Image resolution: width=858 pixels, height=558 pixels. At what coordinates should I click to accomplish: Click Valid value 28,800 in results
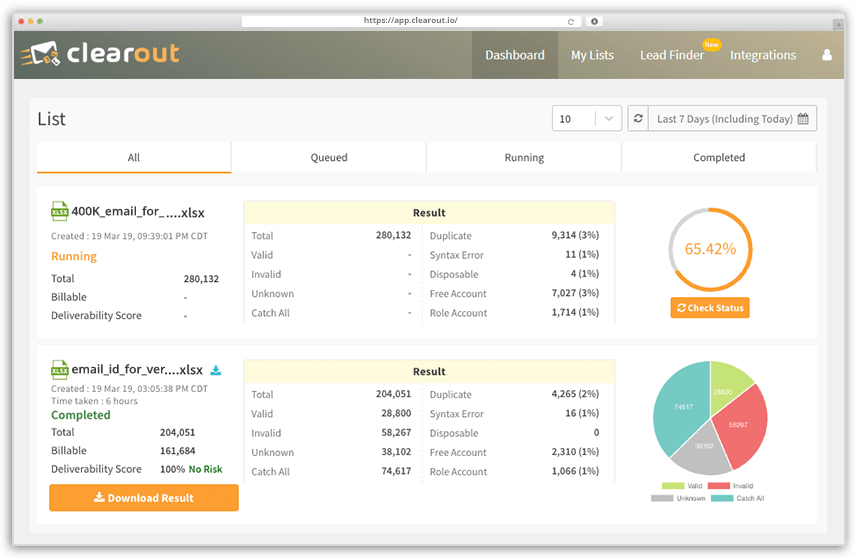tap(396, 413)
